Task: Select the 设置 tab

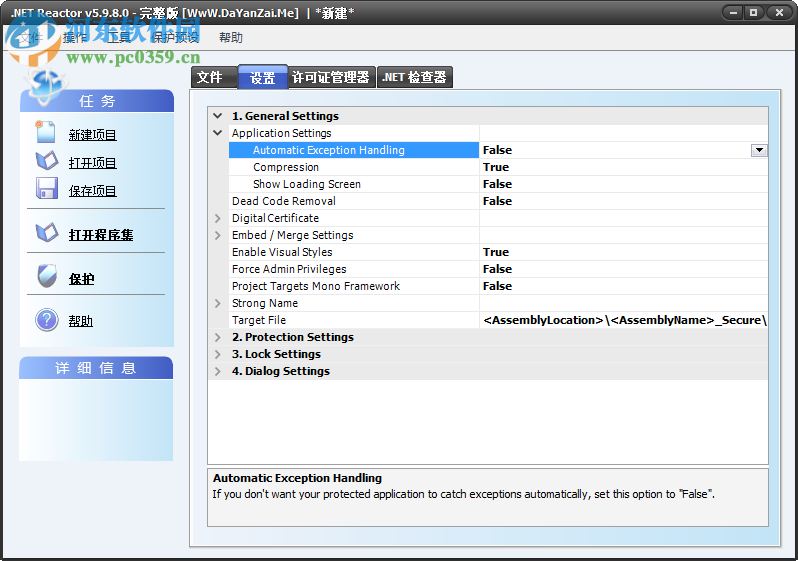Action: click(x=263, y=77)
